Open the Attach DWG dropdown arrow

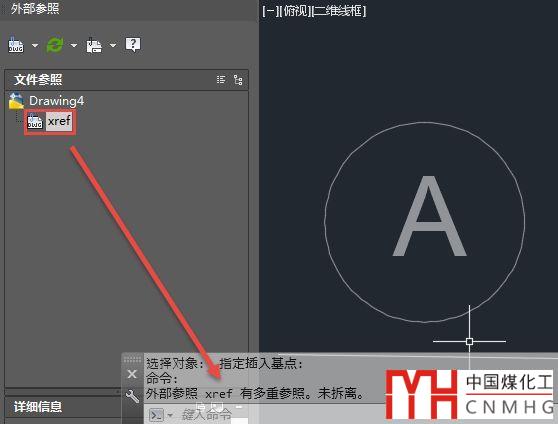35,46
